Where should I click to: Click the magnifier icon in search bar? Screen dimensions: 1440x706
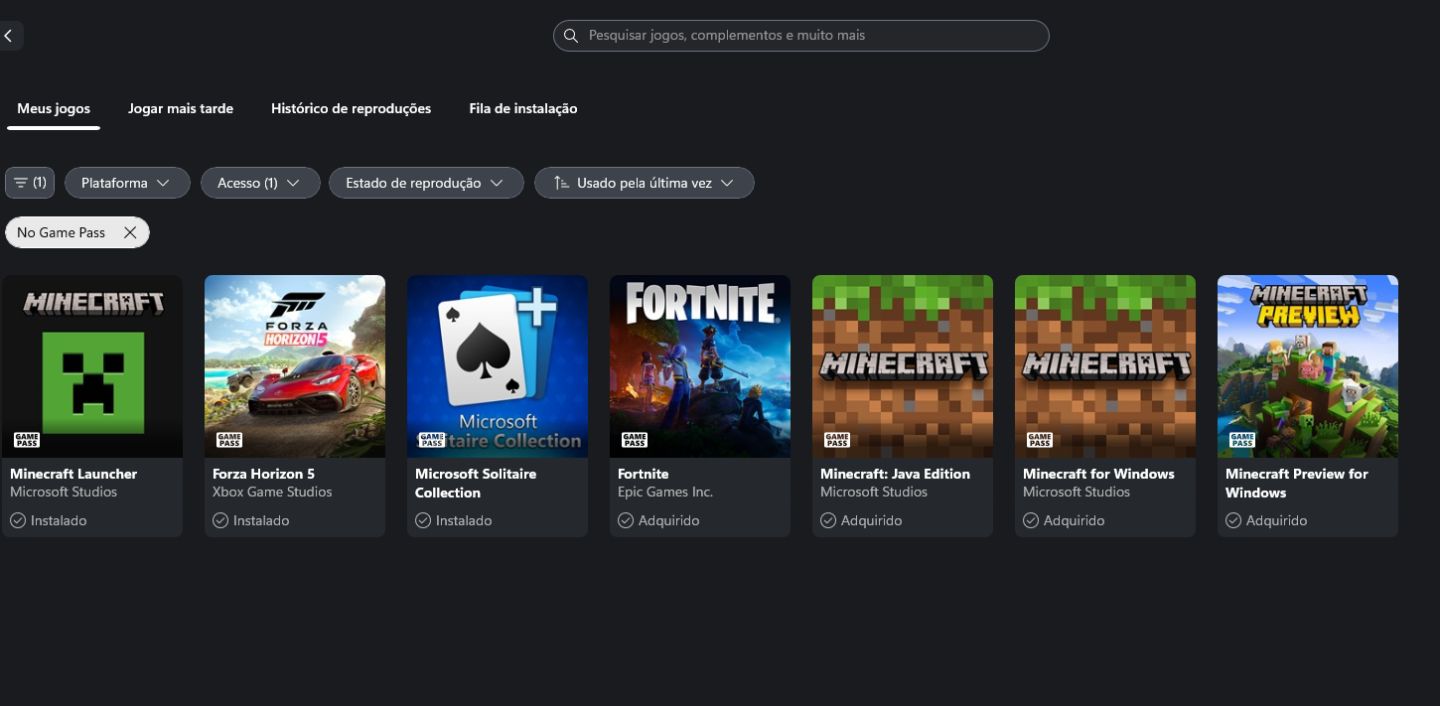coord(571,36)
